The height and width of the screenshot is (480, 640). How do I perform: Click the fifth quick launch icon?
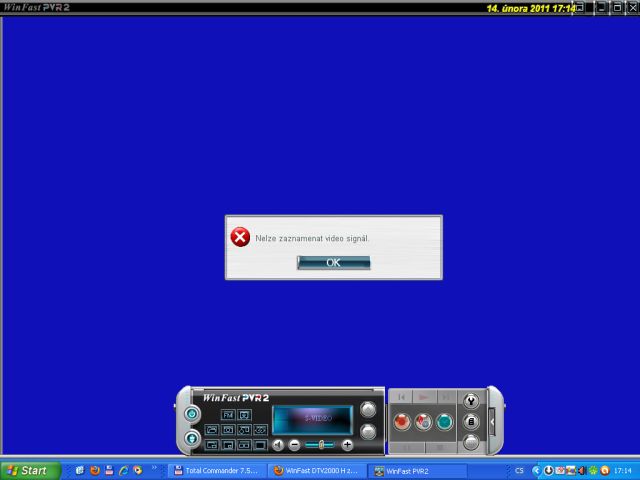[x=138, y=471]
